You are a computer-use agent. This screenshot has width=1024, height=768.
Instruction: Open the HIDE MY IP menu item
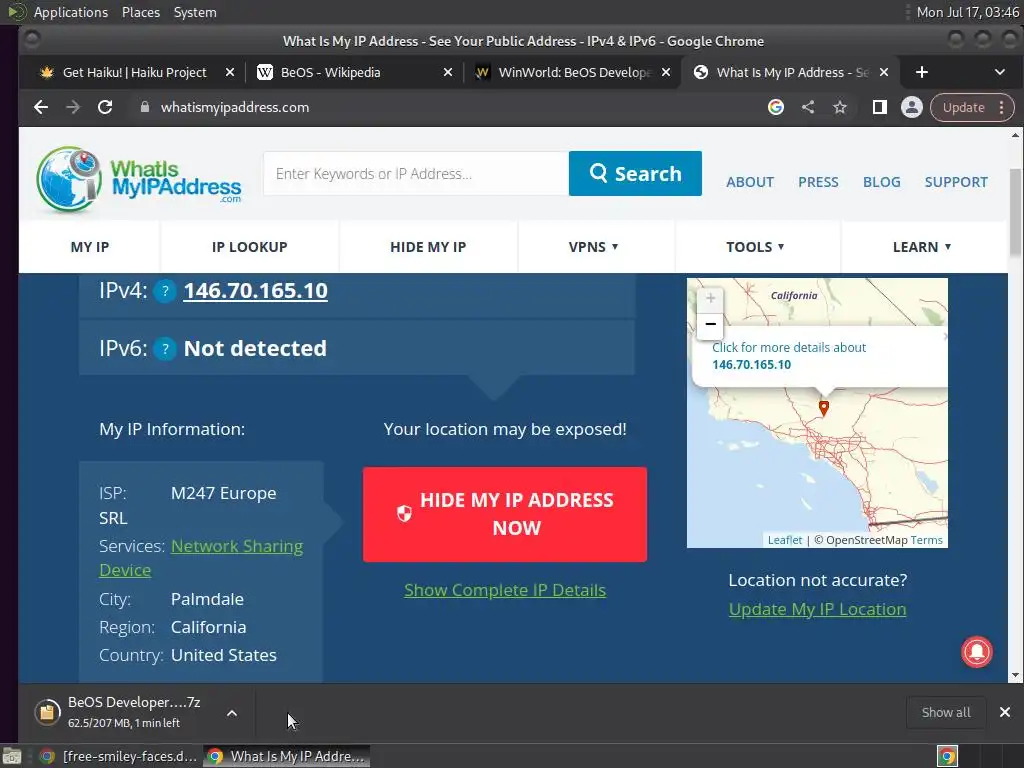tap(428, 247)
